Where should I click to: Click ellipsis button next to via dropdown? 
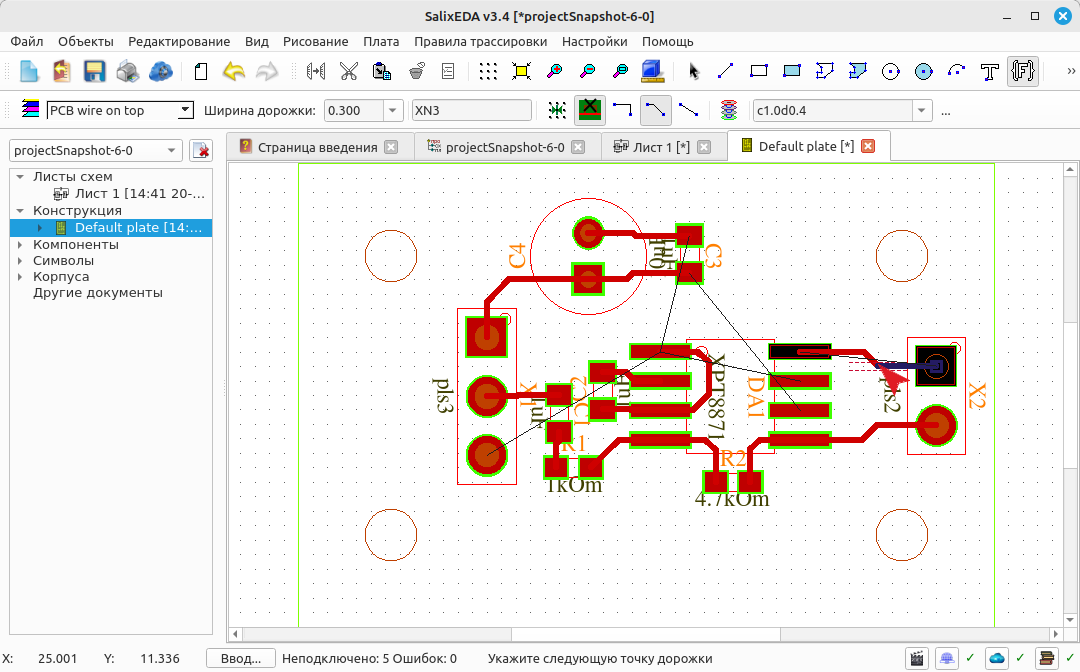coord(946,111)
